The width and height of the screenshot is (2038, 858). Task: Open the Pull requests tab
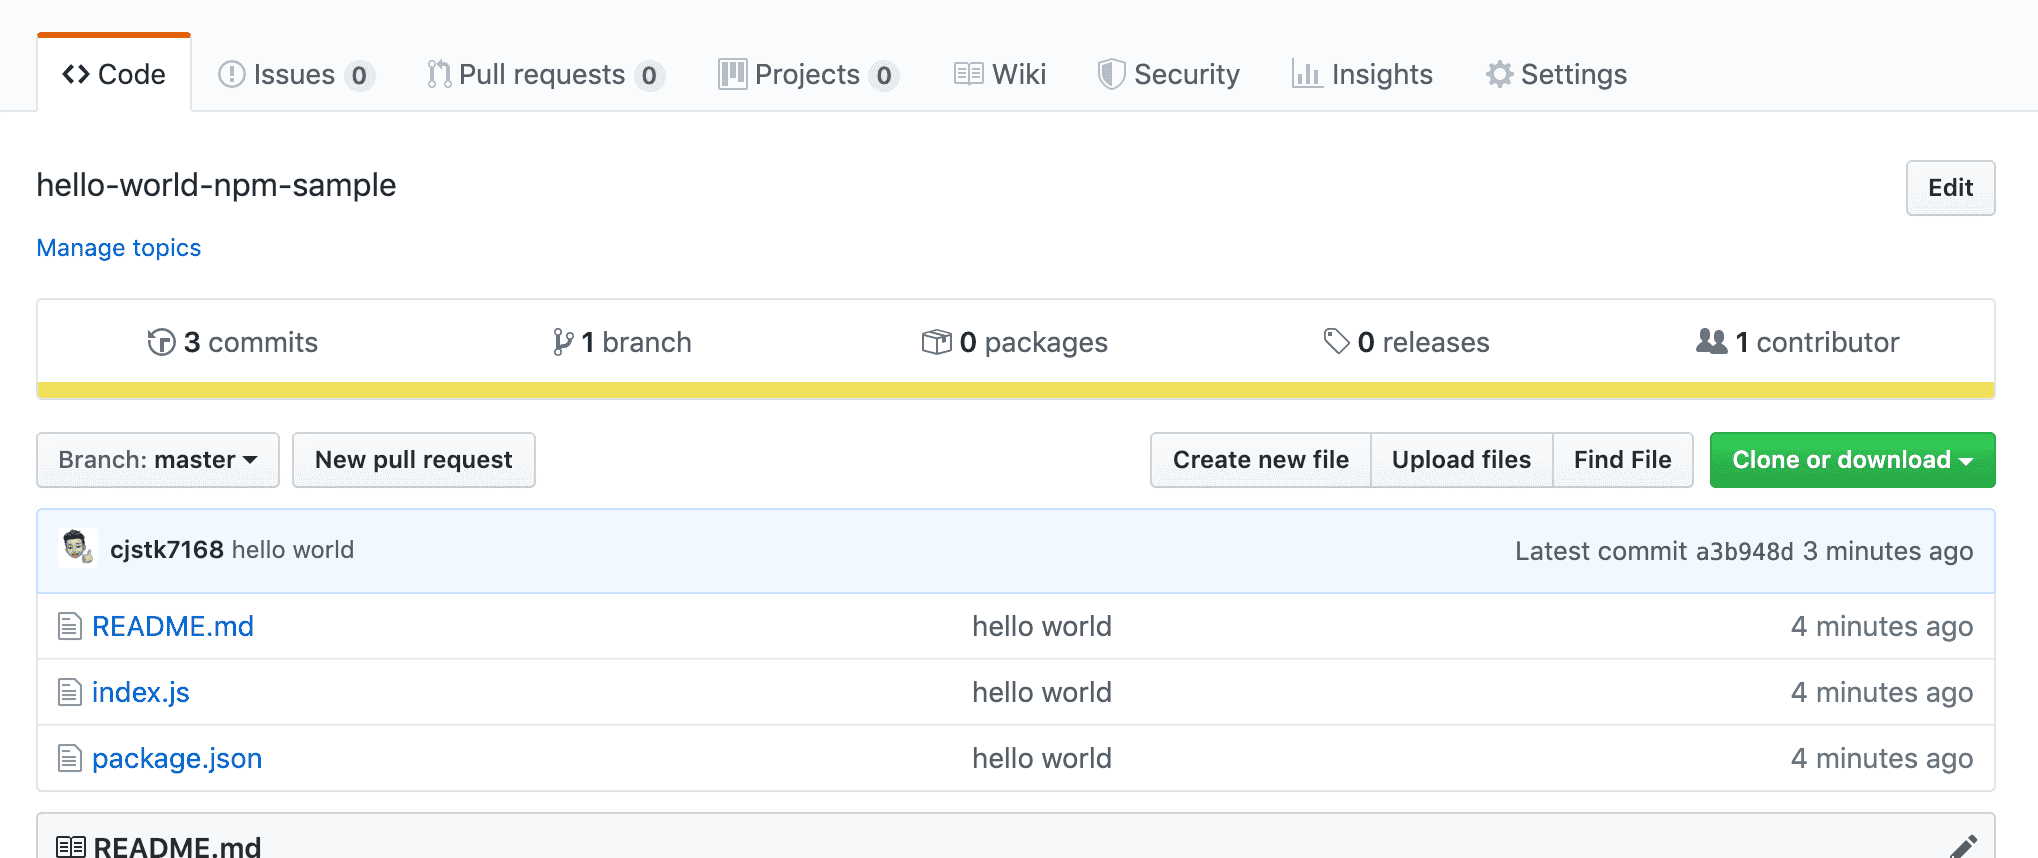(543, 75)
